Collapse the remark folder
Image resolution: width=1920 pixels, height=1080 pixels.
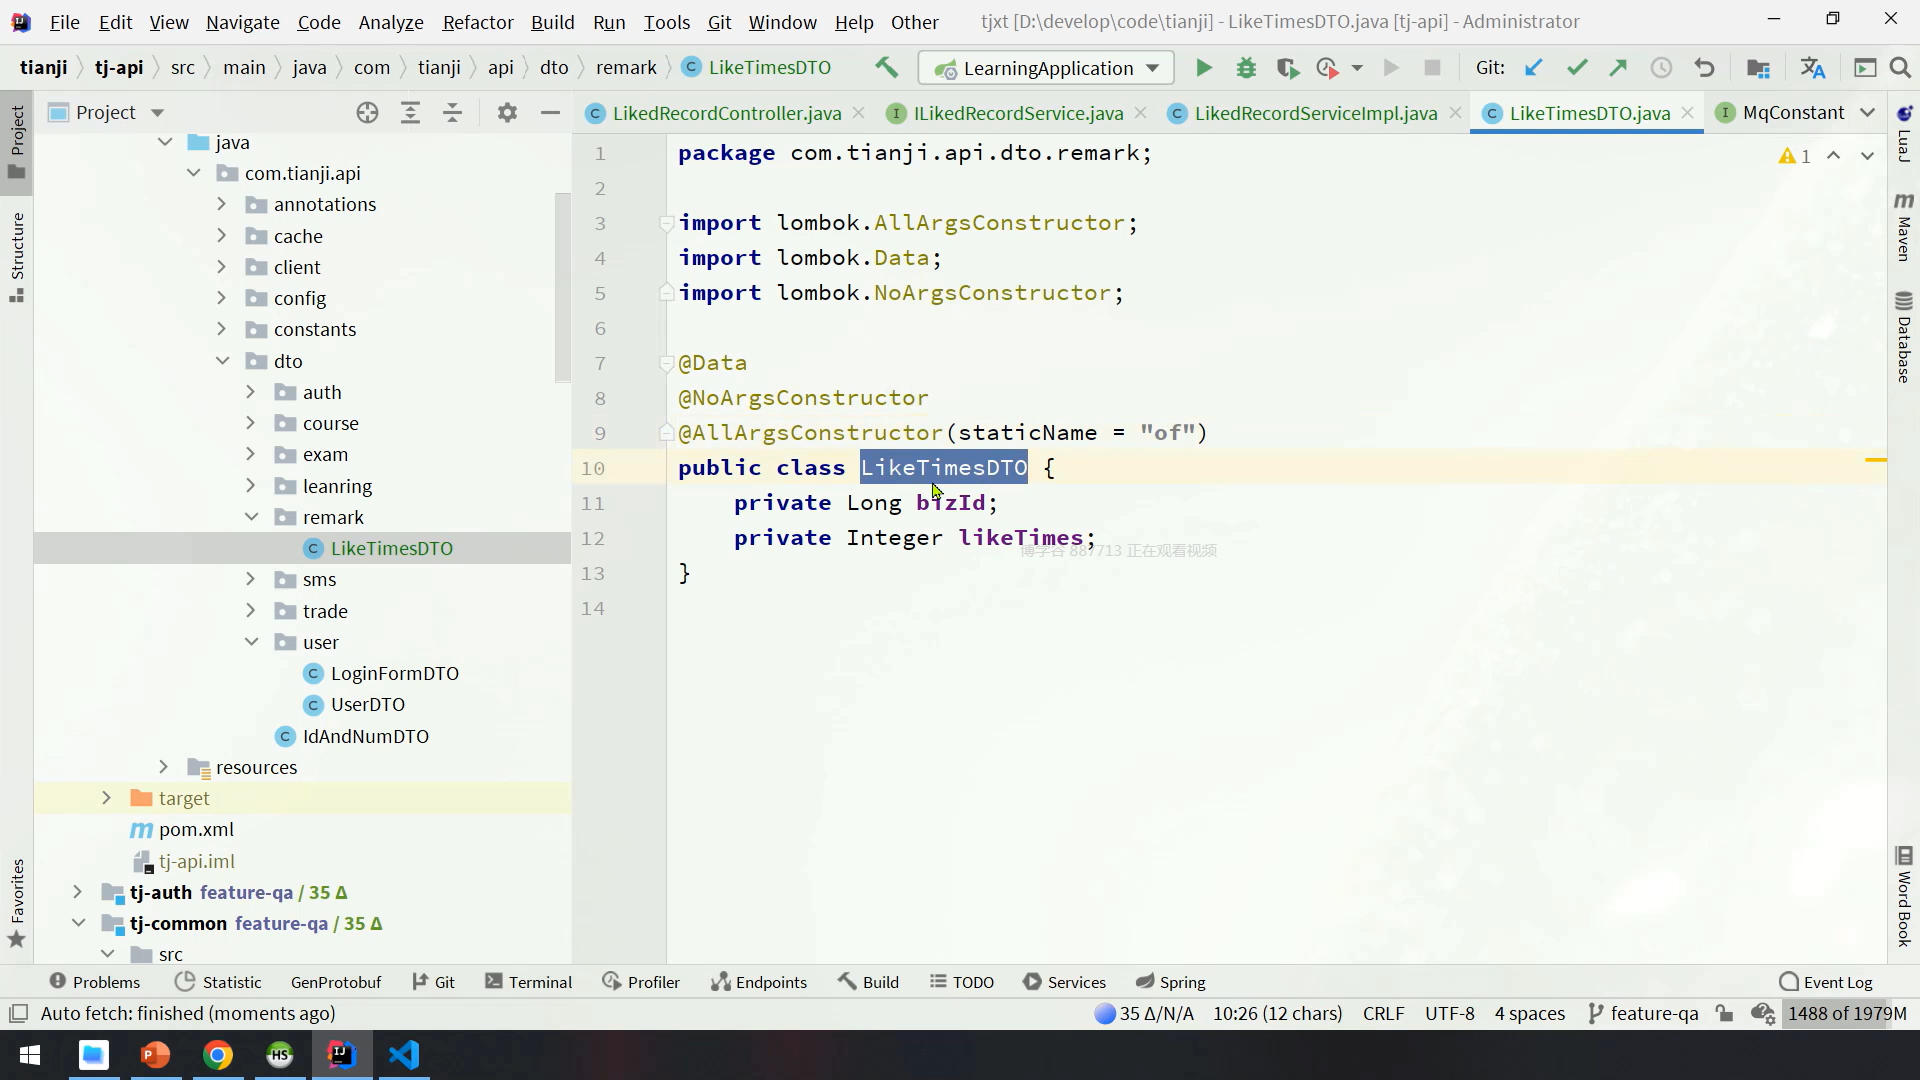[251, 517]
